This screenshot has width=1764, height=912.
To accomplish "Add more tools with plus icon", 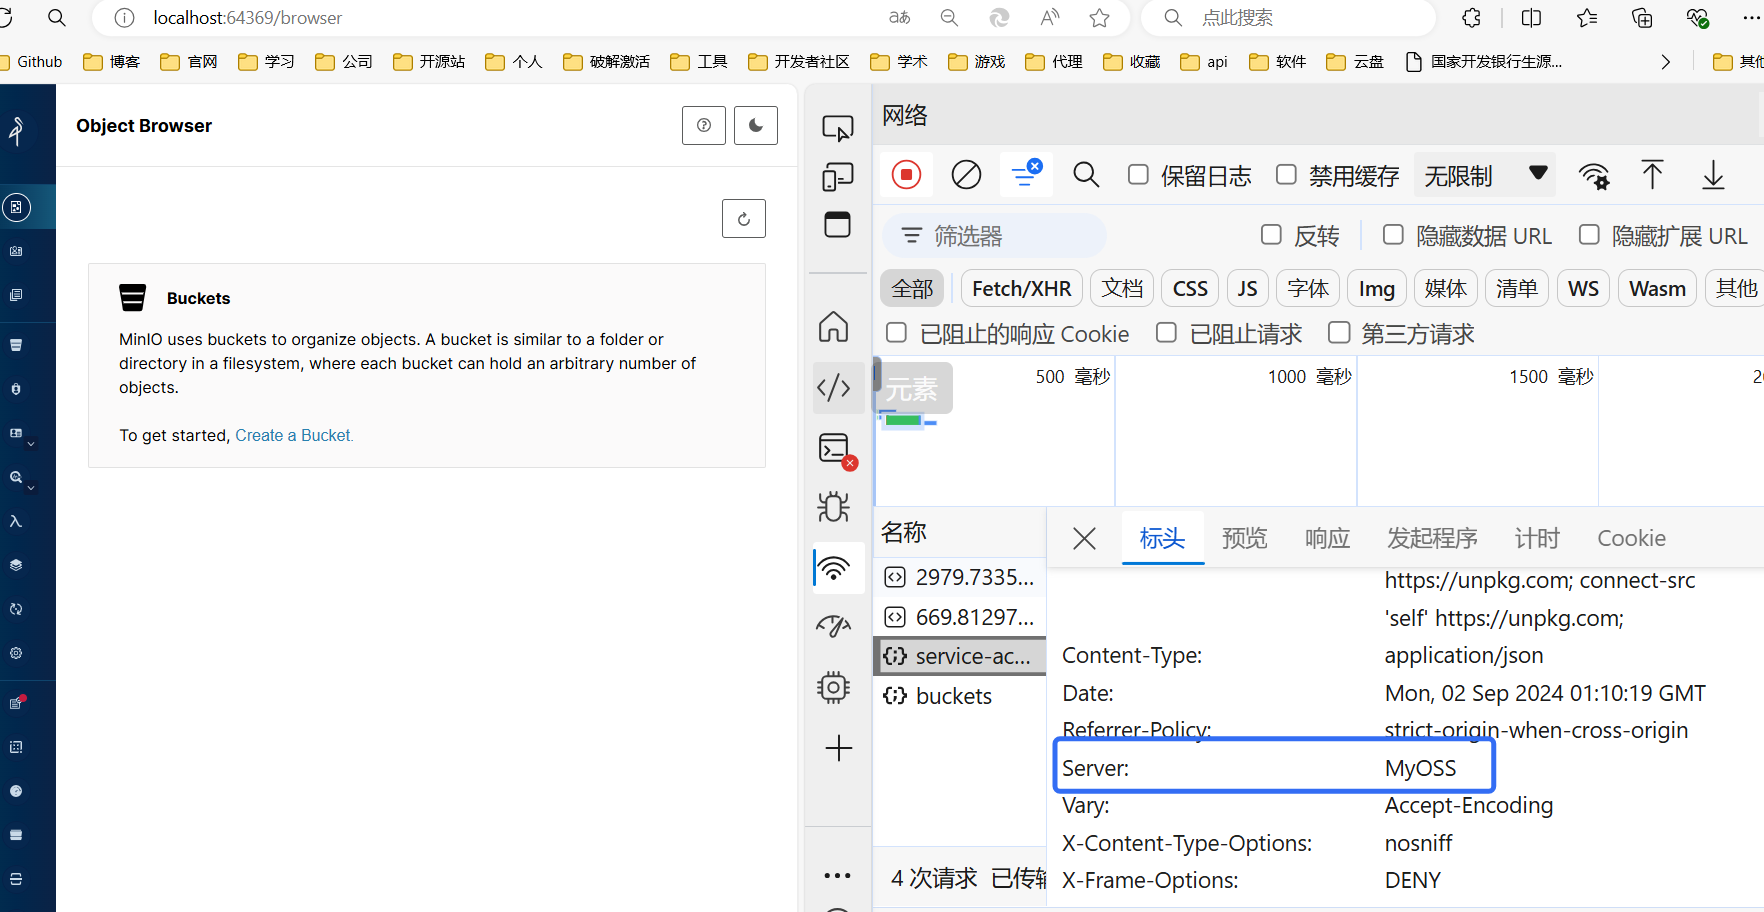I will 839,748.
